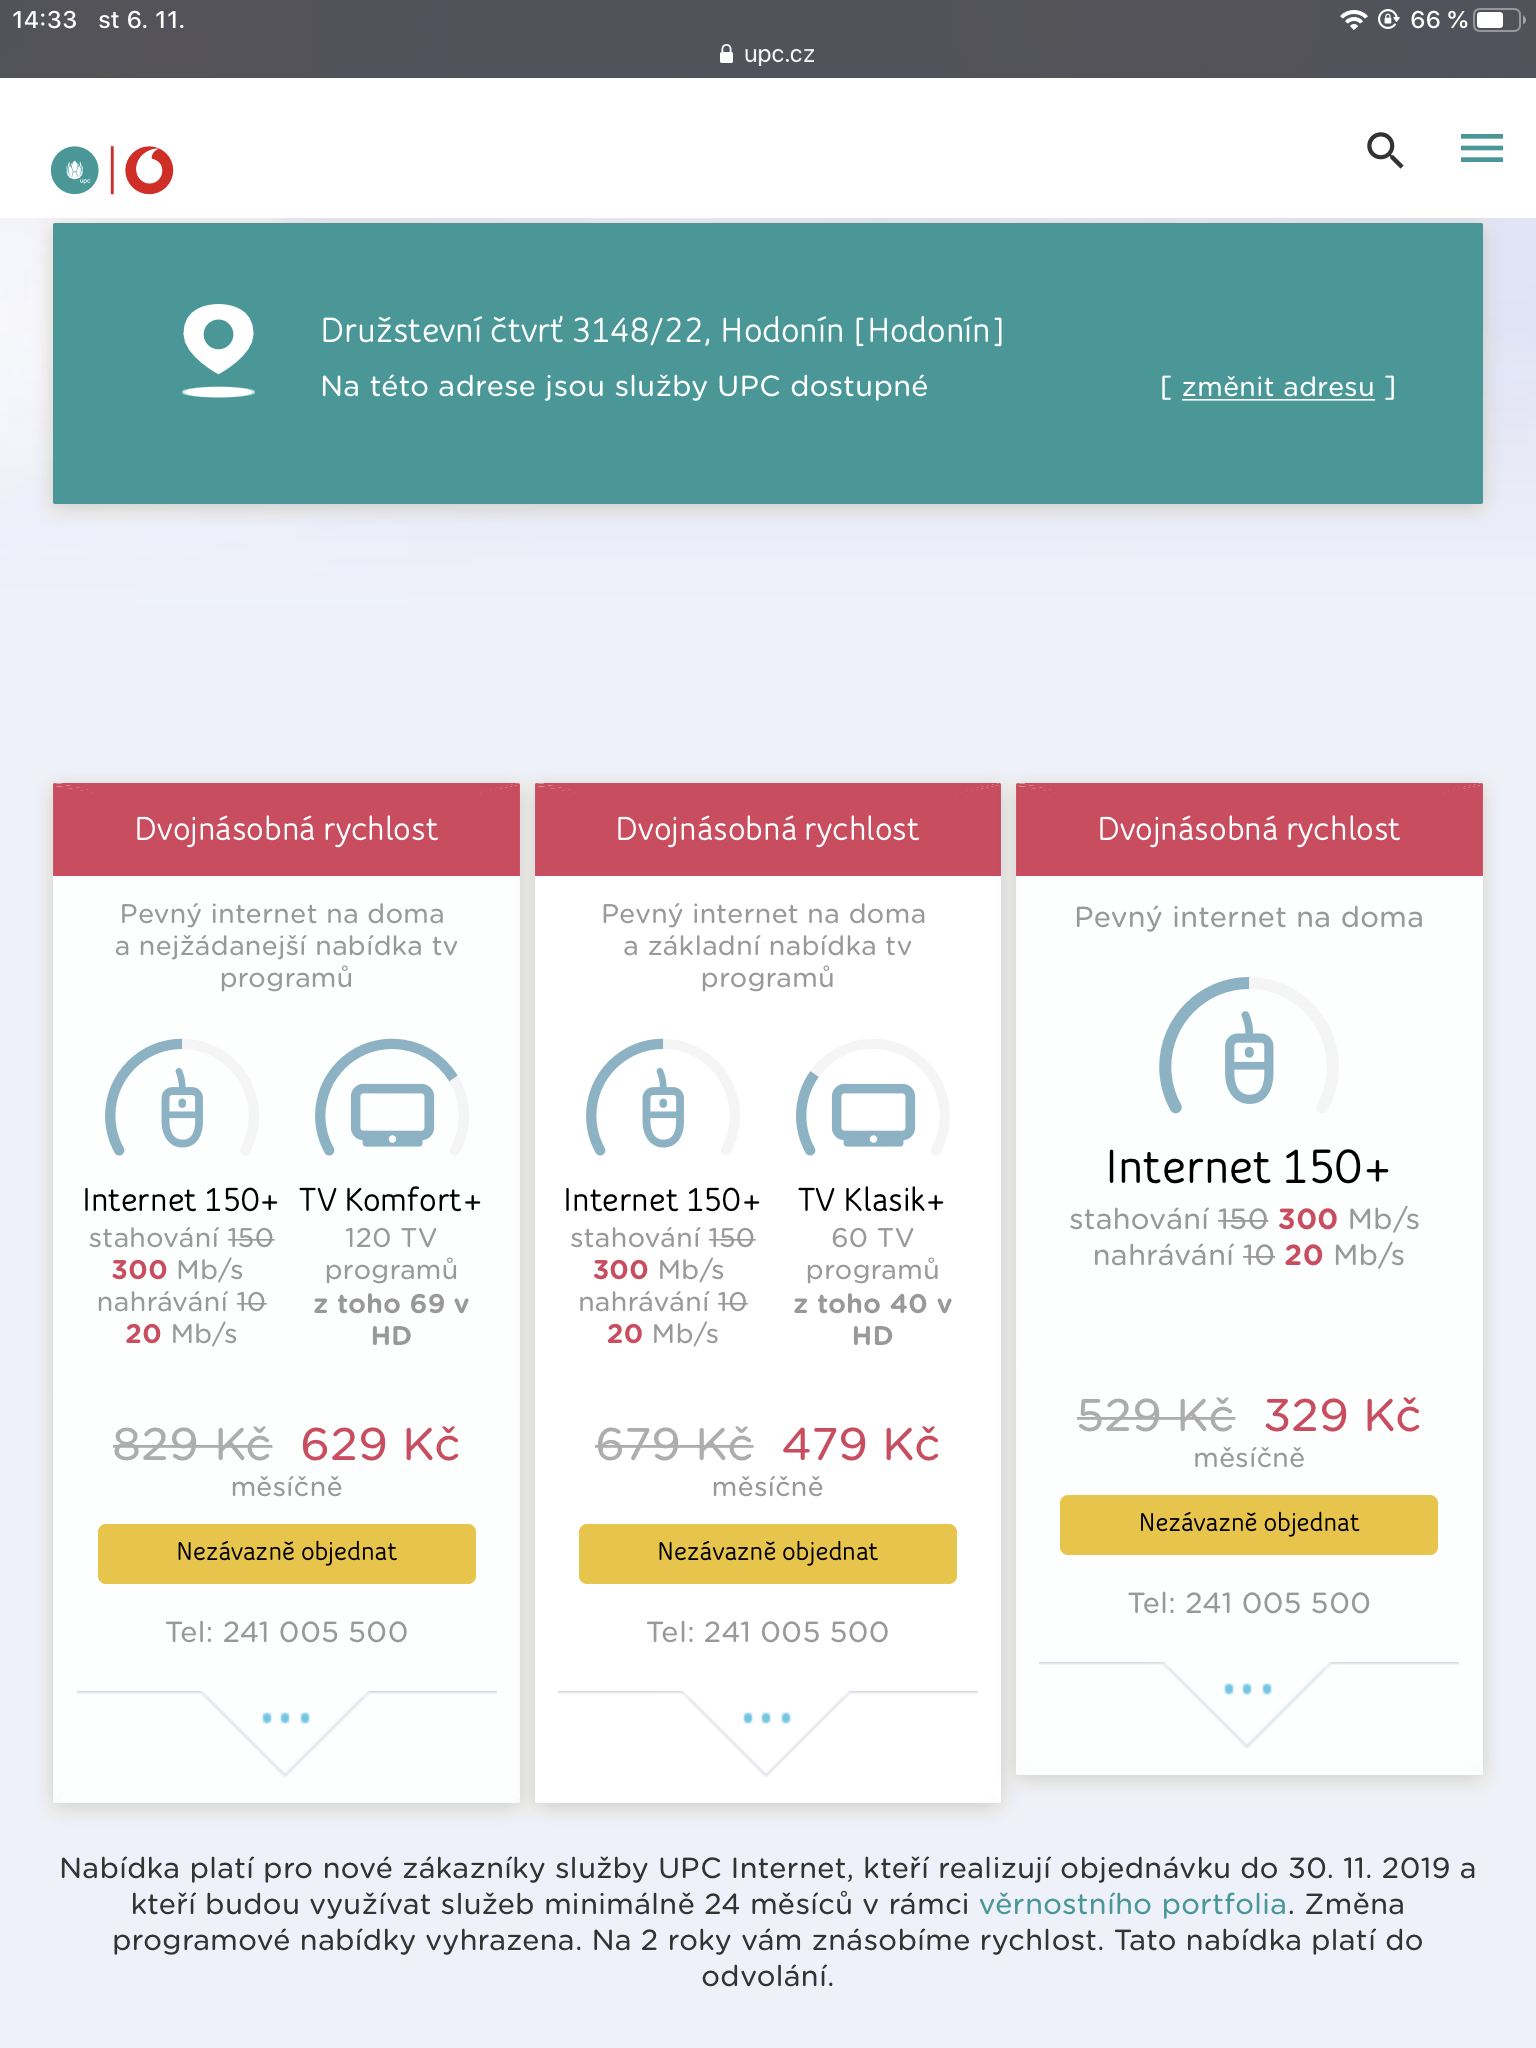
Task: Click the location pin icon in address banner
Action: (218, 350)
